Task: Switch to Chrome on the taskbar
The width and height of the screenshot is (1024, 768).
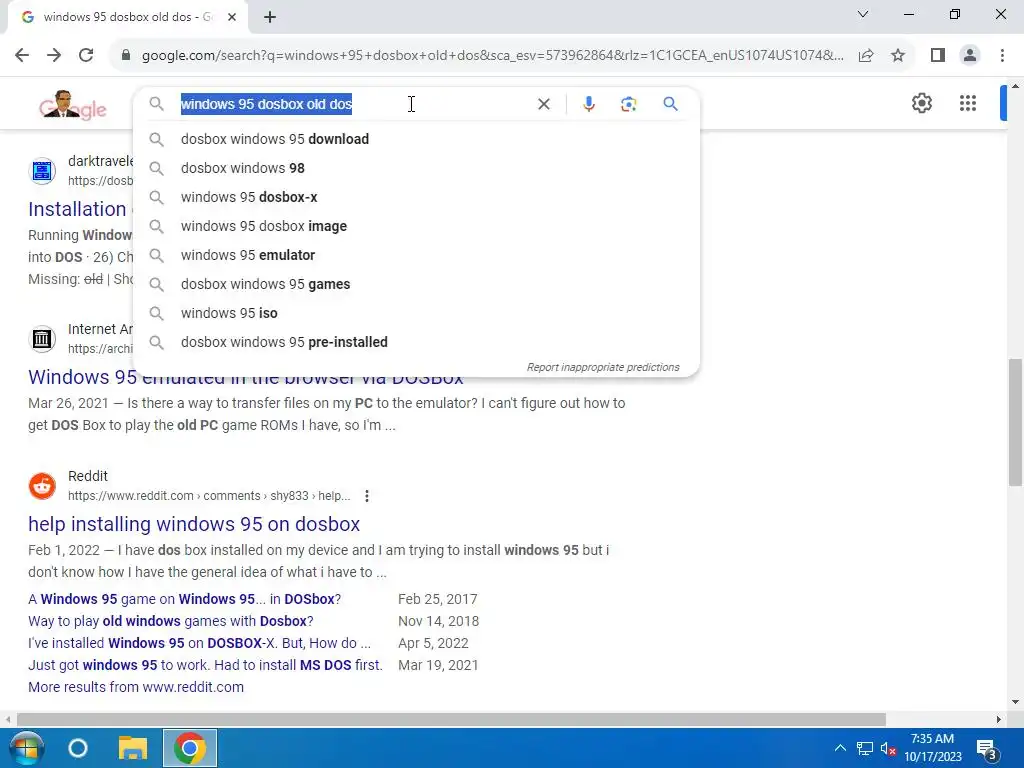Action: [x=189, y=748]
